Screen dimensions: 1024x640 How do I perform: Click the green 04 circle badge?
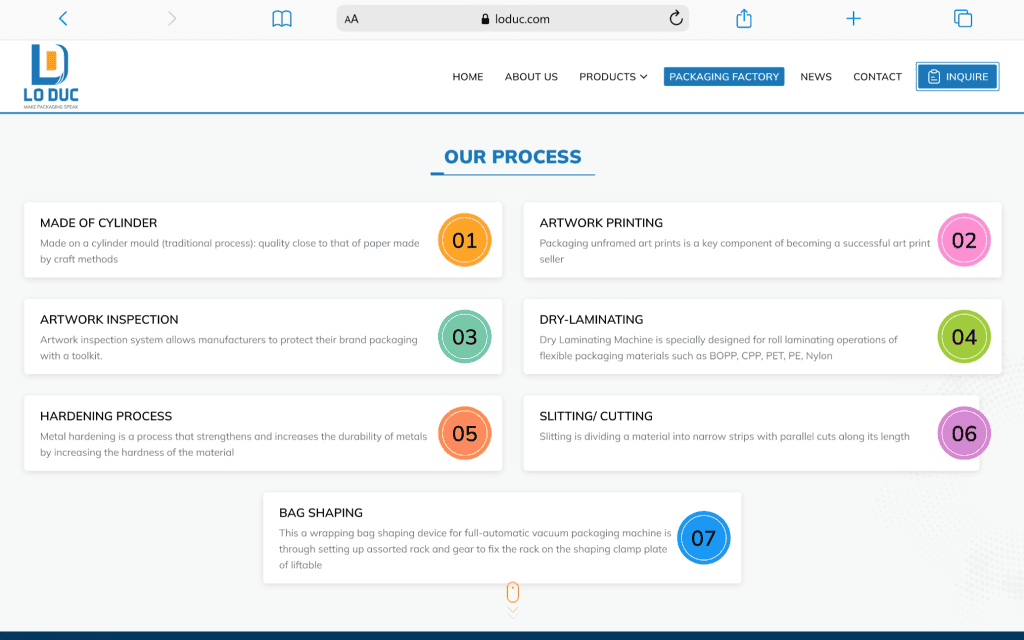pos(964,337)
